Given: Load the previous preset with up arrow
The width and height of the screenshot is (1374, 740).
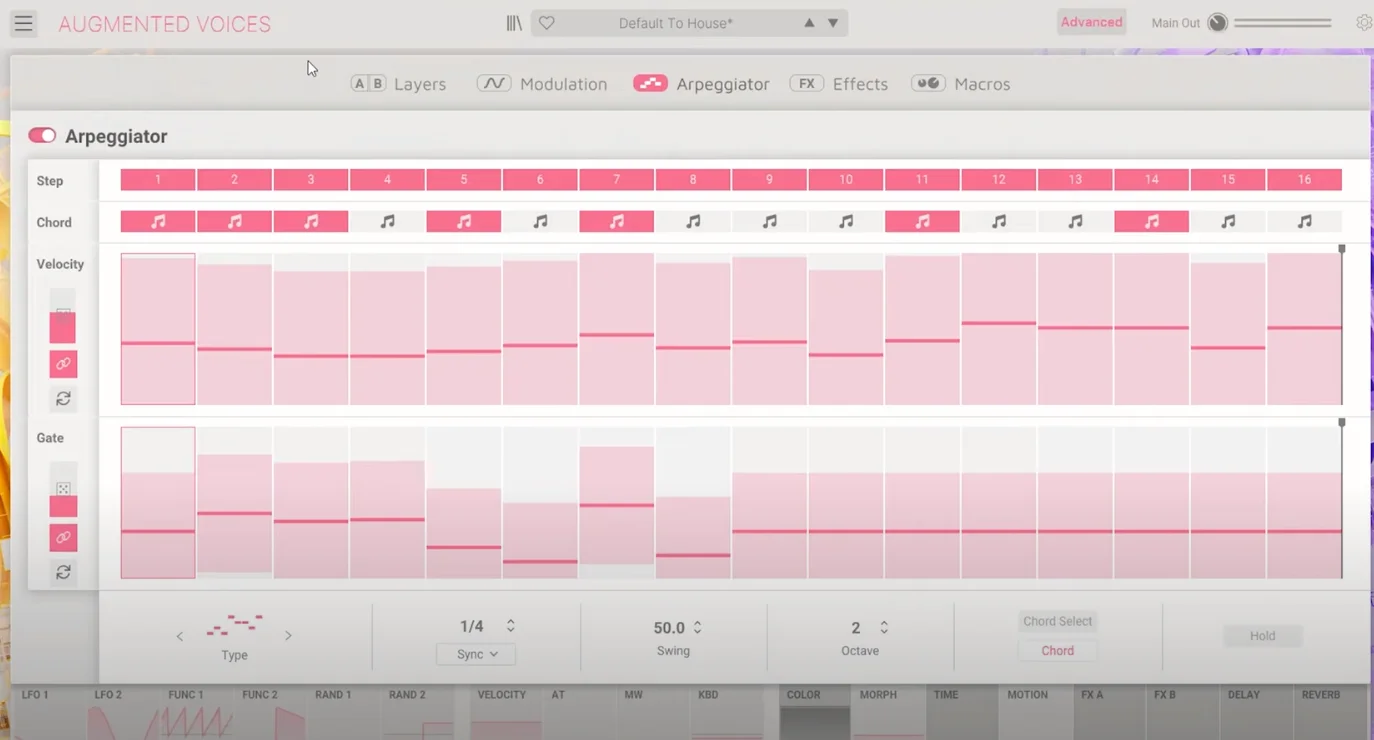Looking at the screenshot, I should (809, 23).
